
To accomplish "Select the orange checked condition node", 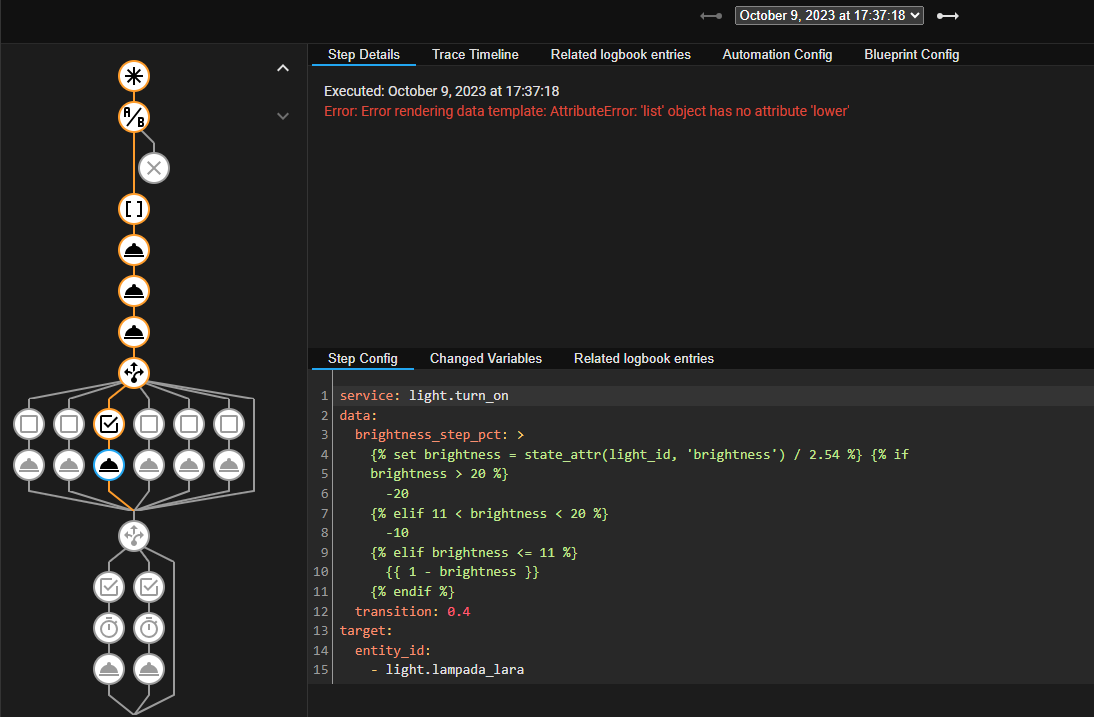I will pyautogui.click(x=108, y=423).
